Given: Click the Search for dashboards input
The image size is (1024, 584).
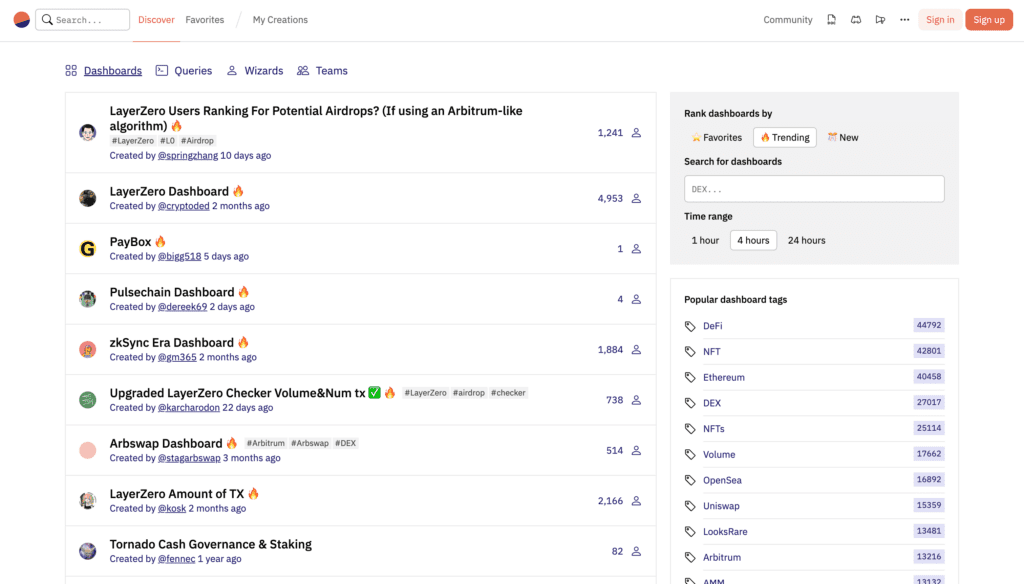Looking at the screenshot, I should point(814,189).
